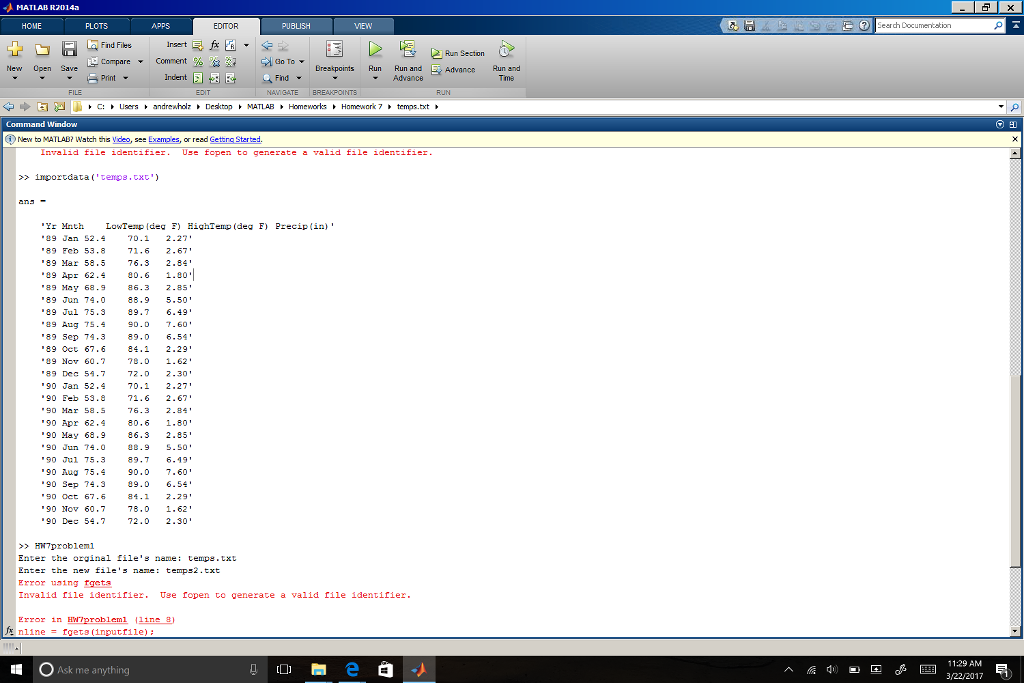Image resolution: width=1024 pixels, height=683 pixels.
Task: Expand the Compare dropdown arrow
Action: 140,61
